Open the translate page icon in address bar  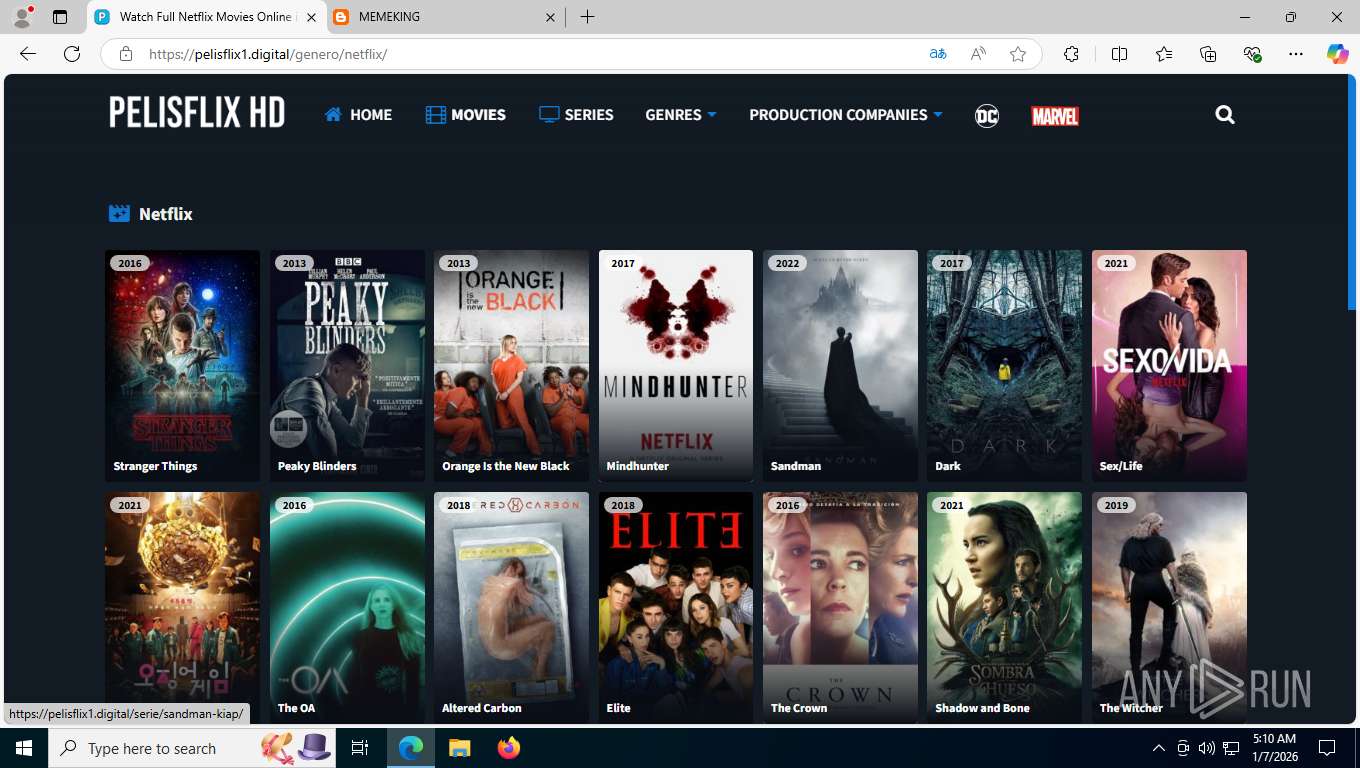click(937, 54)
